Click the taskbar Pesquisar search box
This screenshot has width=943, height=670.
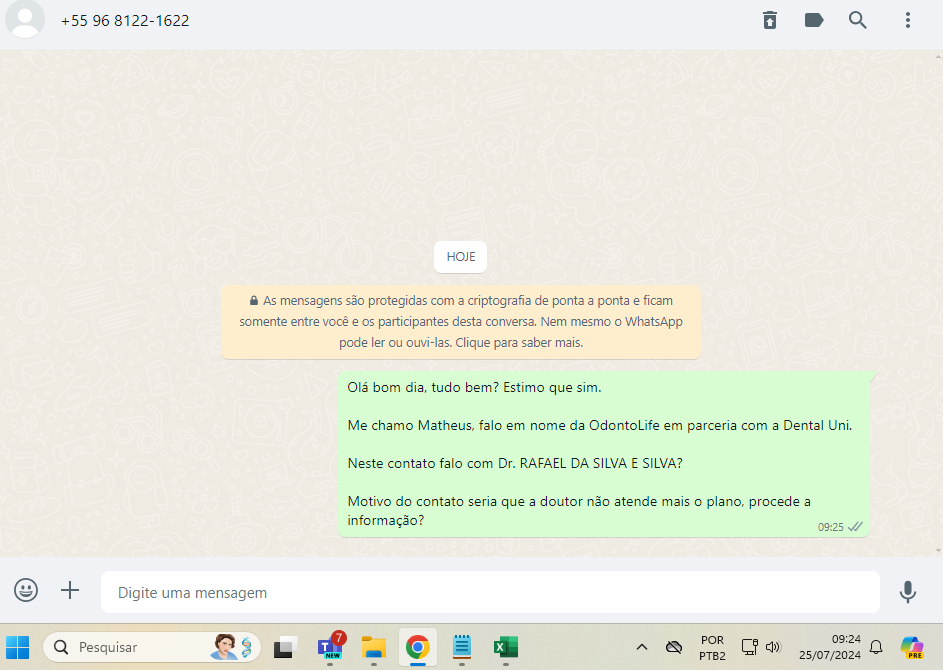152,647
